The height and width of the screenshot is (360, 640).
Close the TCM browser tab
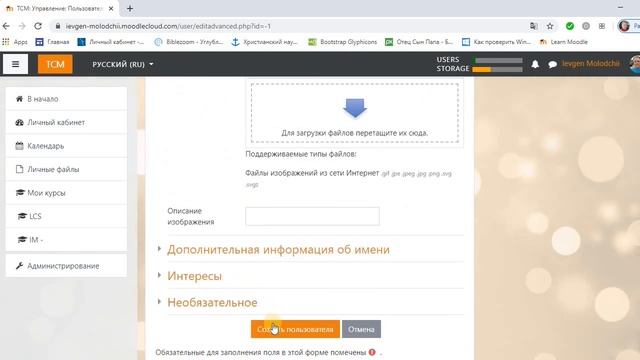click(x=111, y=9)
